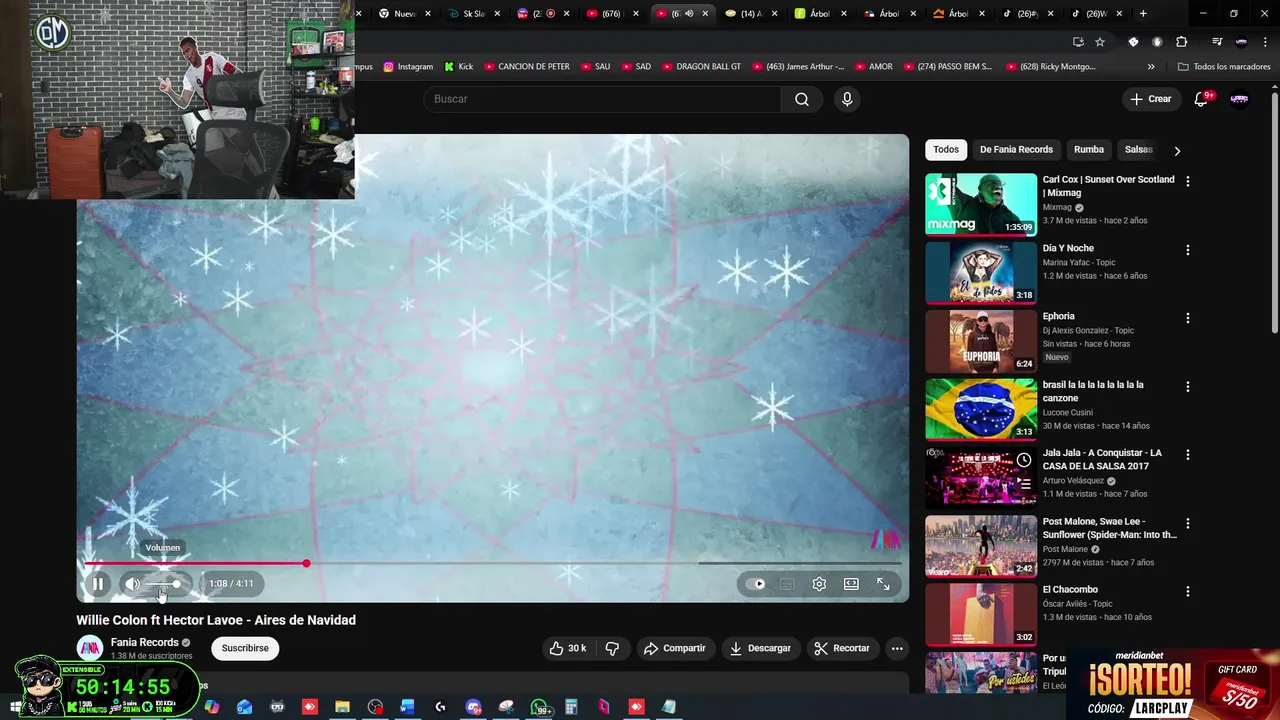Viewport: 1280px width, 720px height.
Task: Click the Buscar search field
Action: 602,99
